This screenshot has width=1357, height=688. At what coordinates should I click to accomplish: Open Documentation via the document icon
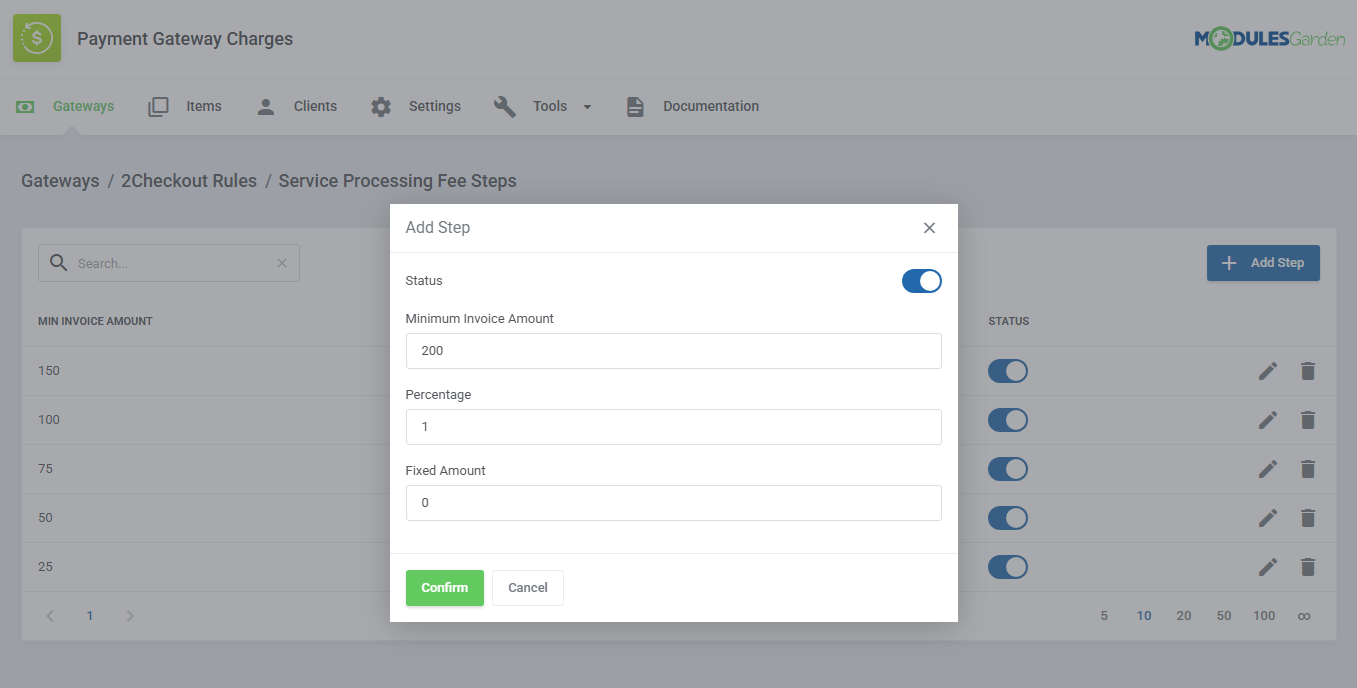(x=635, y=105)
